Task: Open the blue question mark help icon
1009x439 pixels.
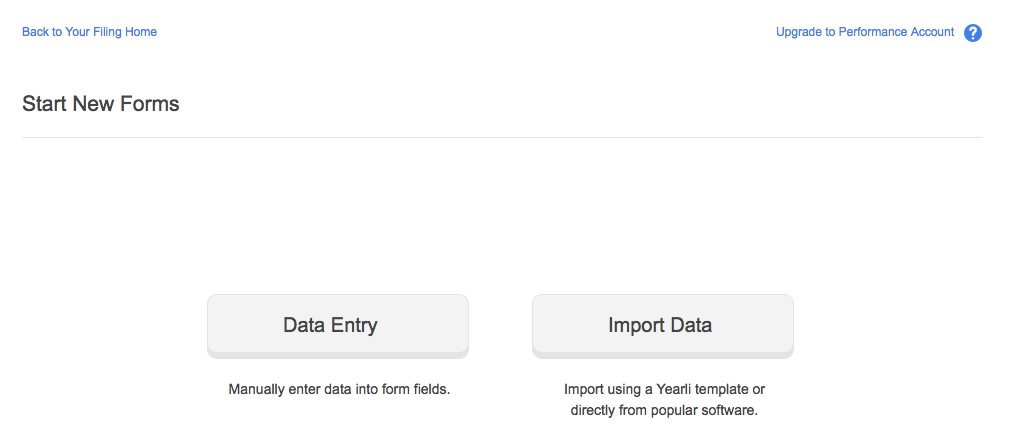Action: pos(973,33)
